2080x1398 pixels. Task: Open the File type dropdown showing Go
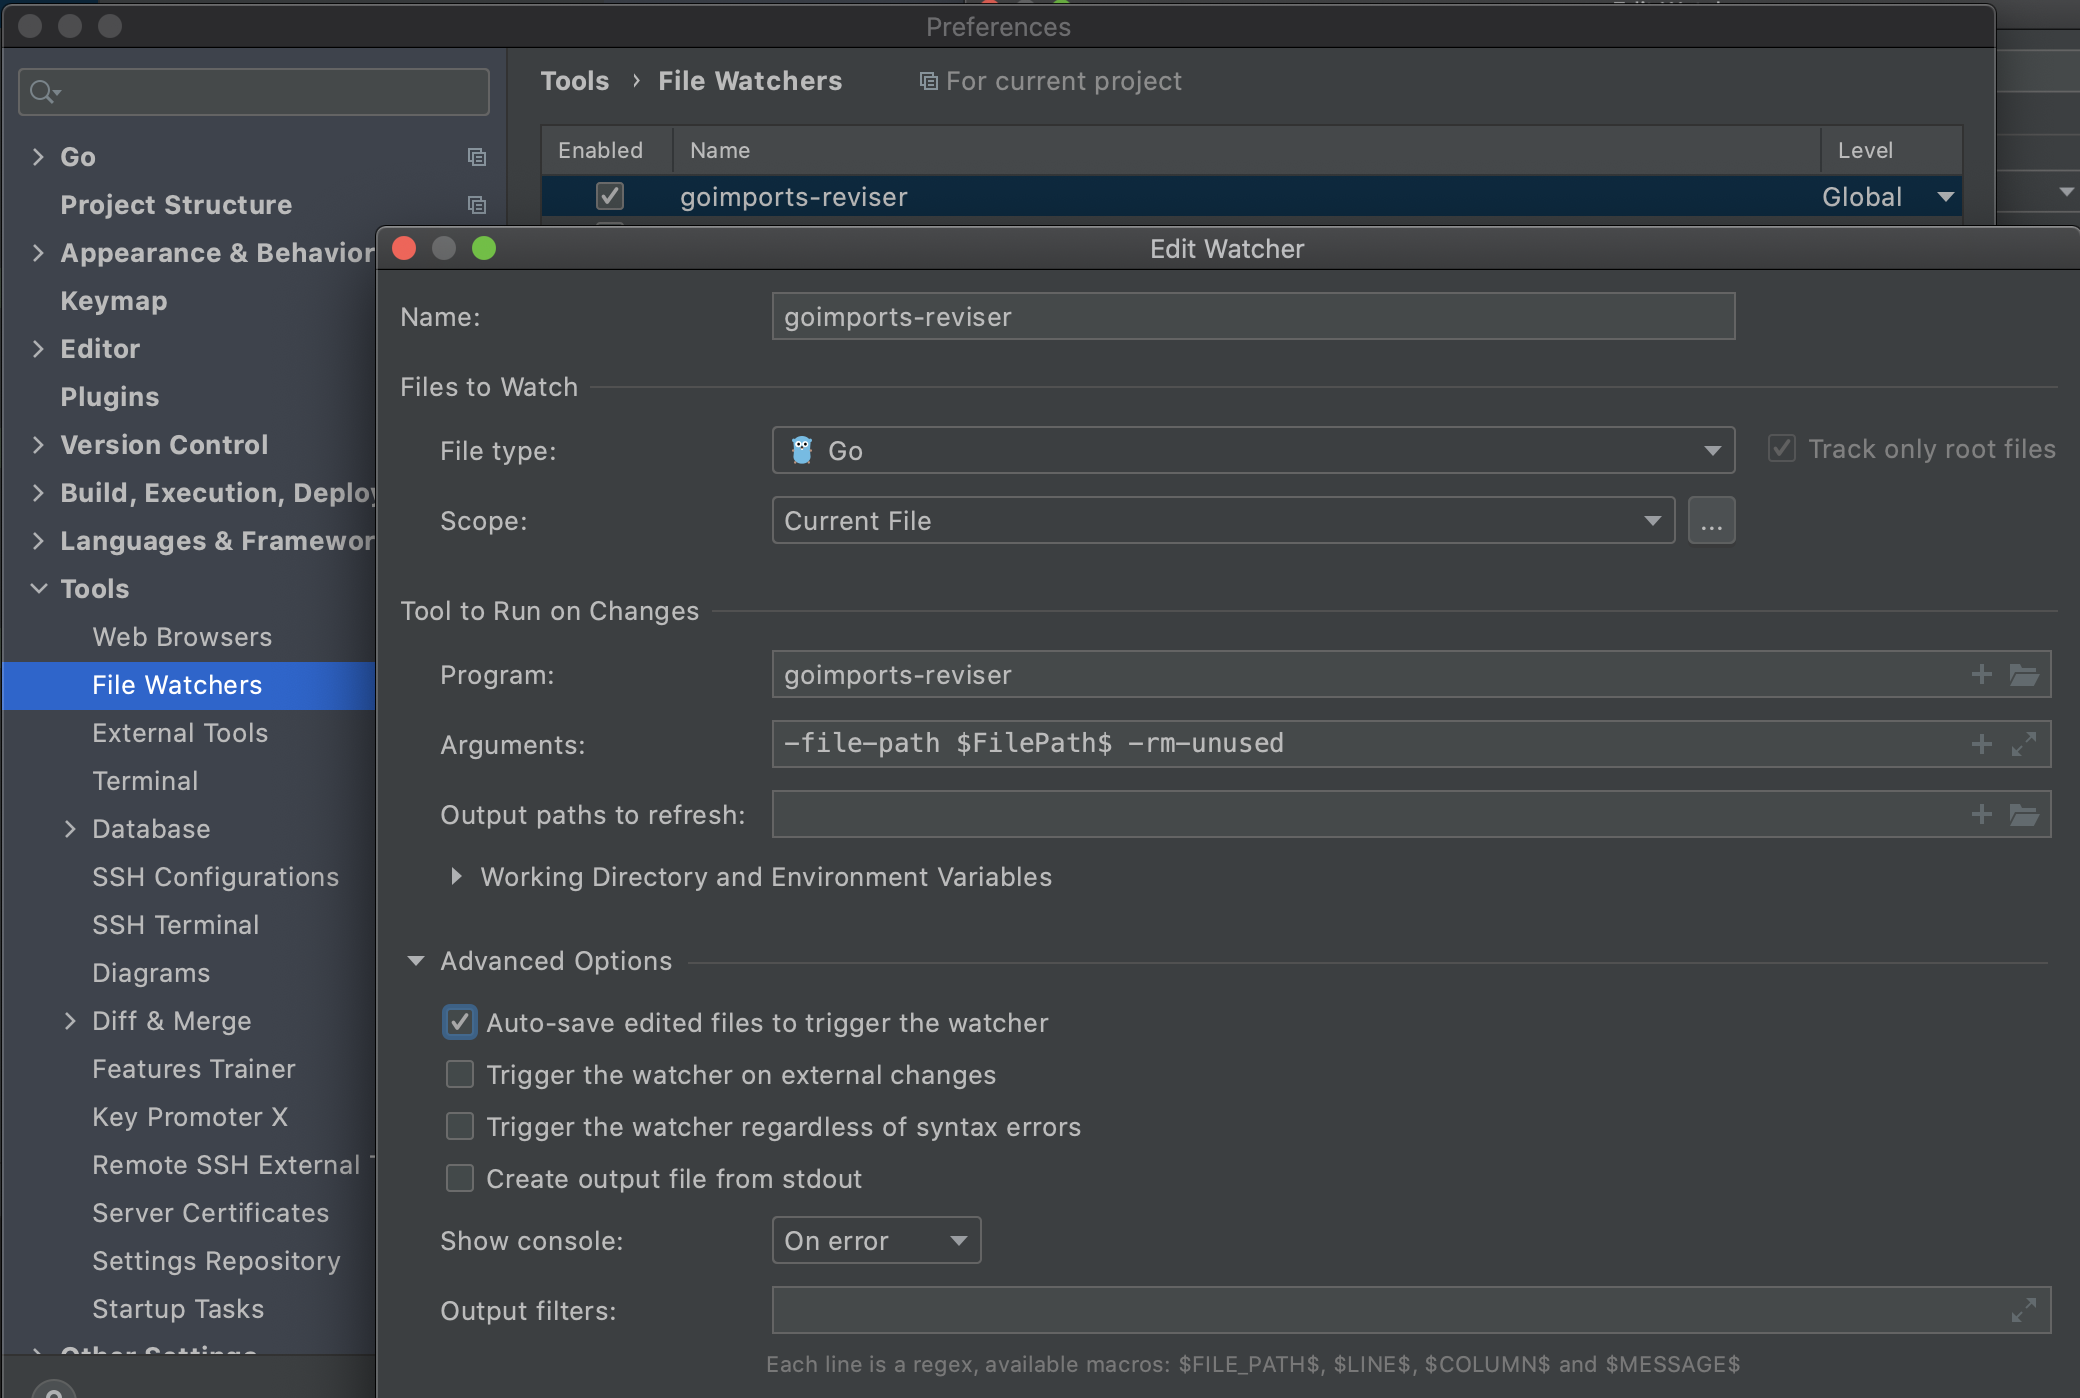pos(1253,451)
